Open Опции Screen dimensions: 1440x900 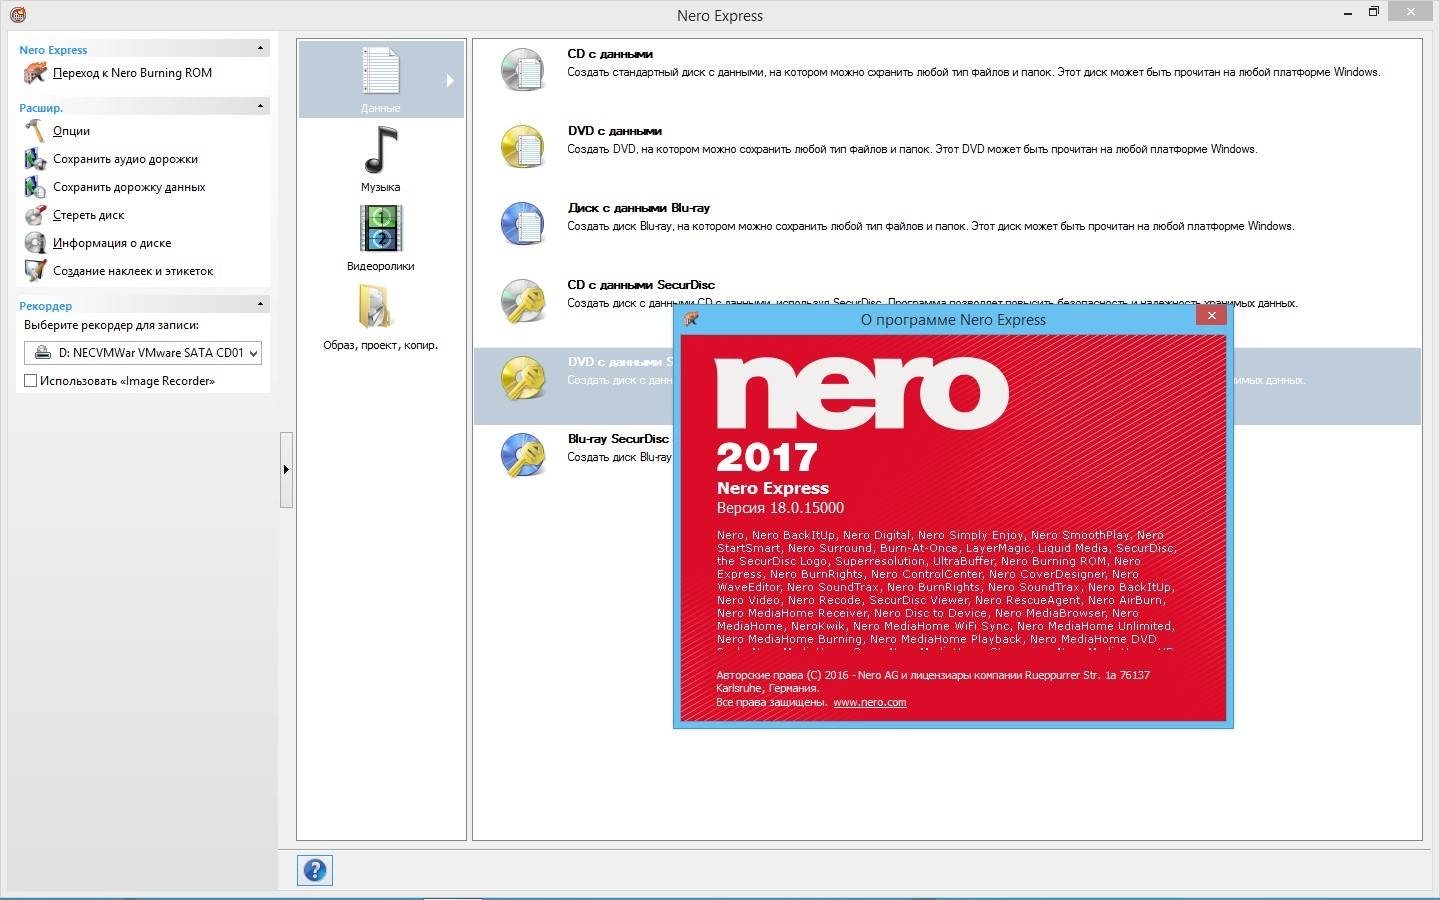coord(71,131)
